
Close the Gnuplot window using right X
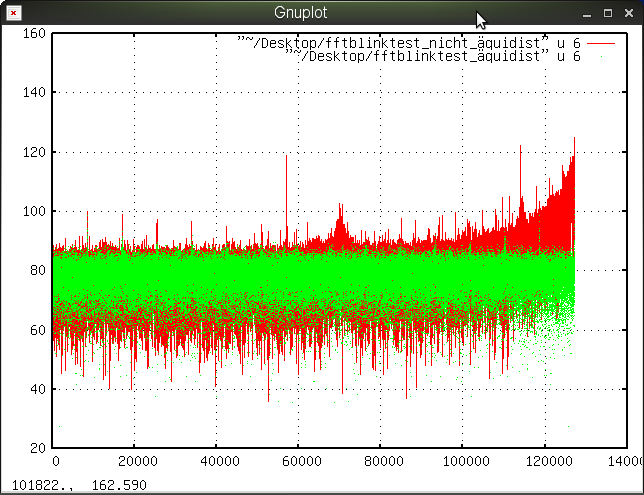(628, 13)
